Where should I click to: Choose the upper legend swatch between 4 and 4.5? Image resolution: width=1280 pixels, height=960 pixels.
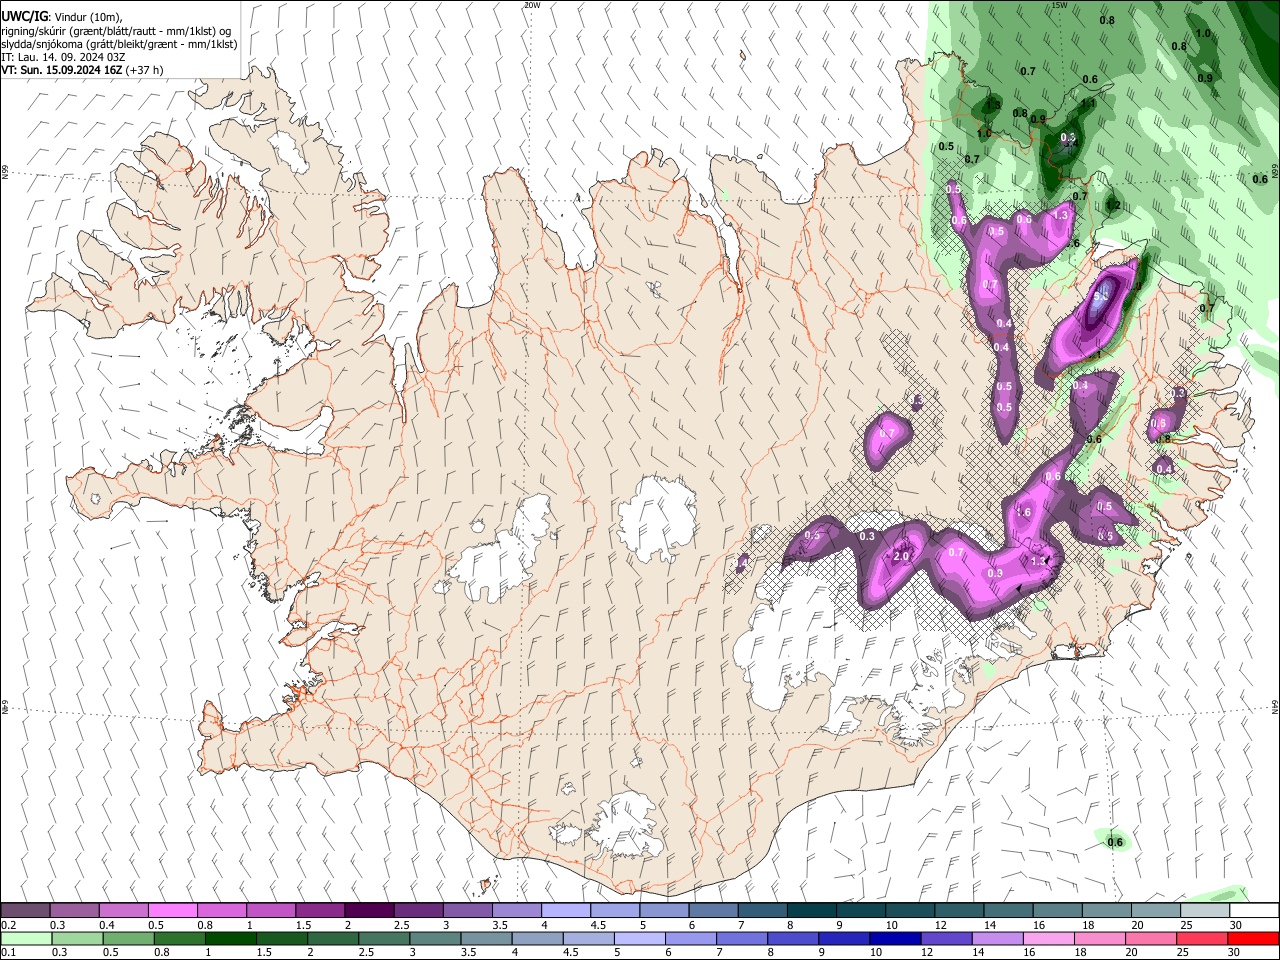click(x=565, y=910)
